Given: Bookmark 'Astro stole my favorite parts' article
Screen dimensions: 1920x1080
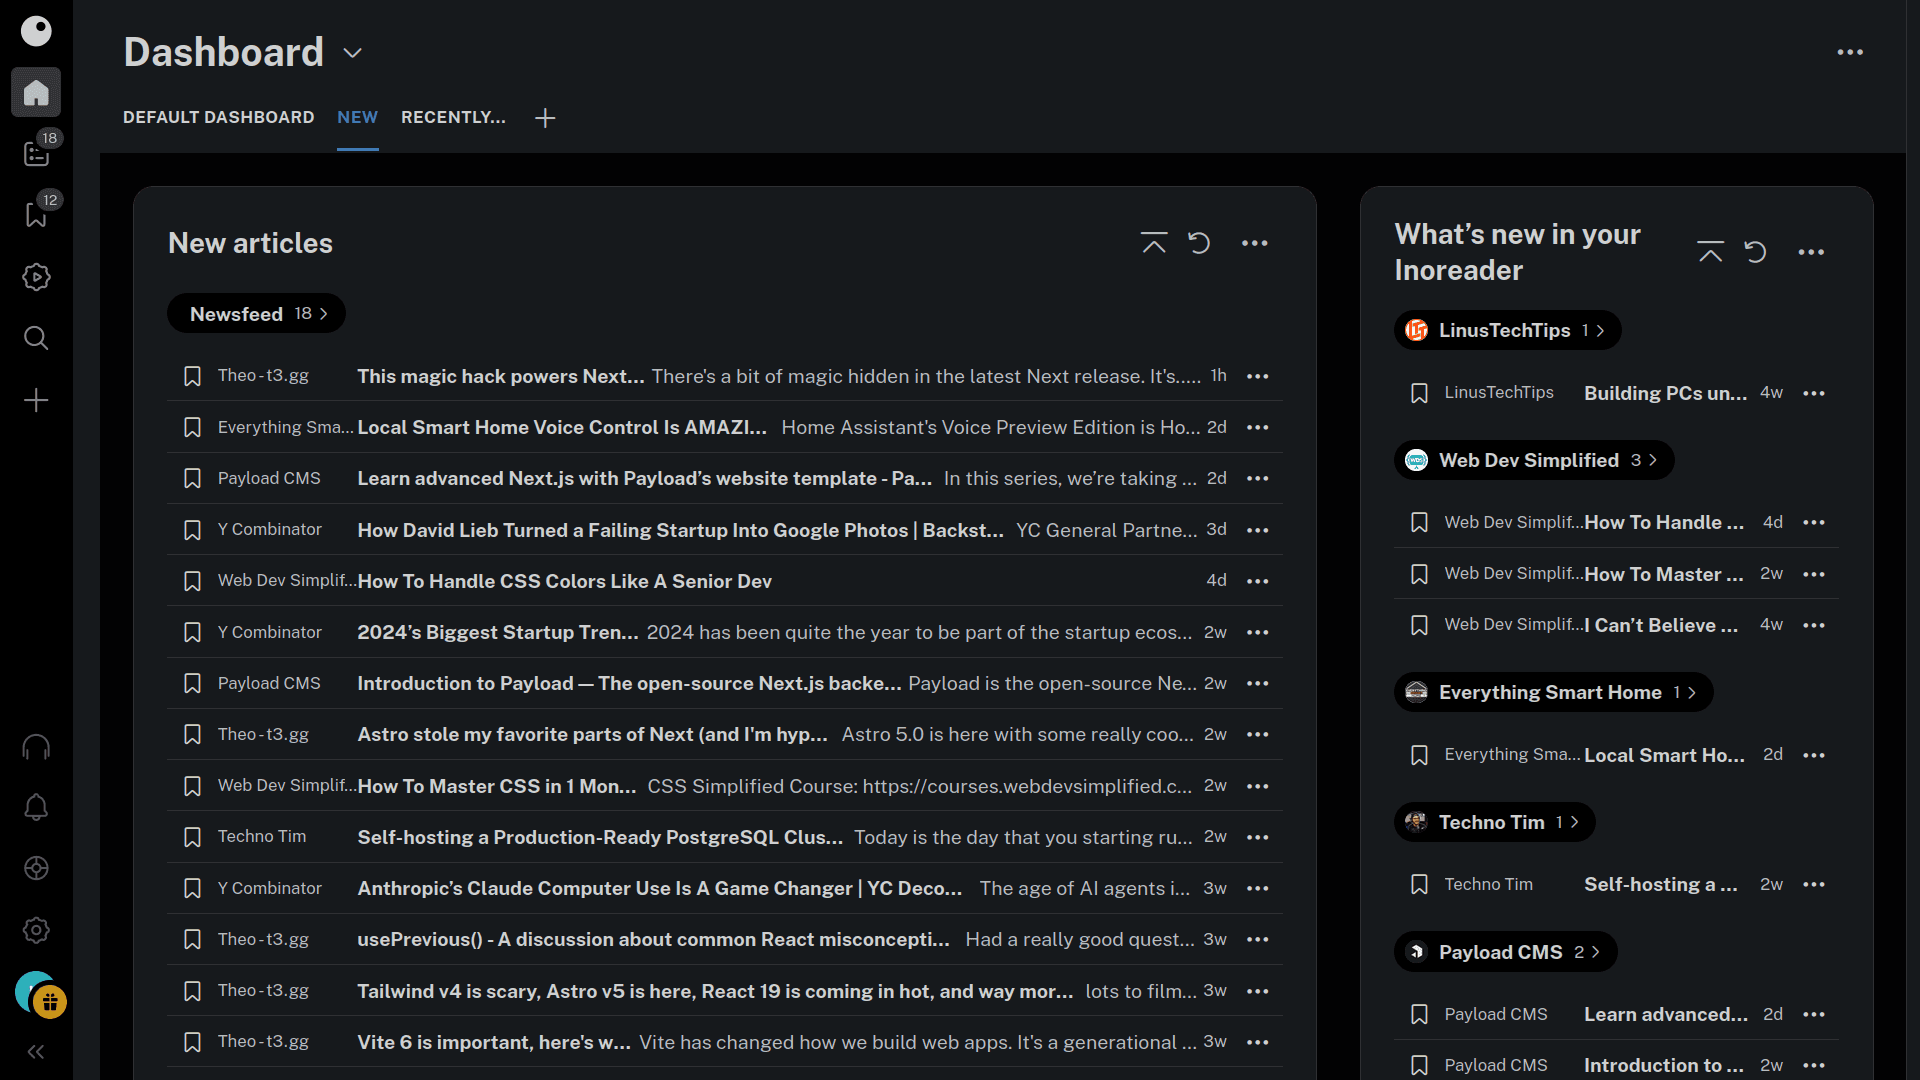Looking at the screenshot, I should (192, 734).
